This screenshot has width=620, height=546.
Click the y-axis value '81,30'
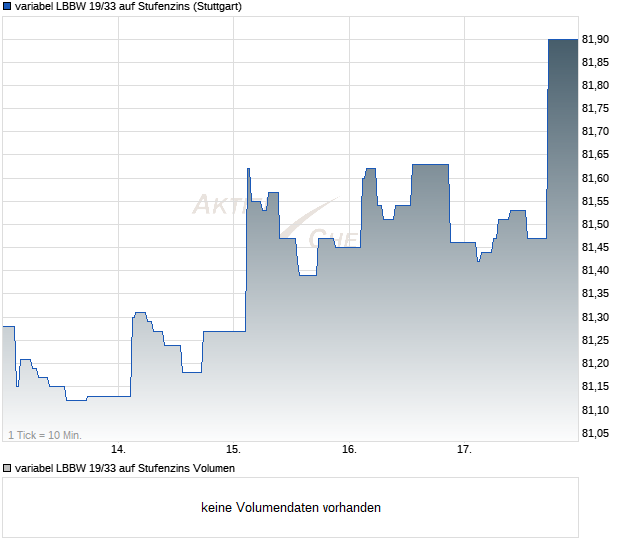(595, 317)
